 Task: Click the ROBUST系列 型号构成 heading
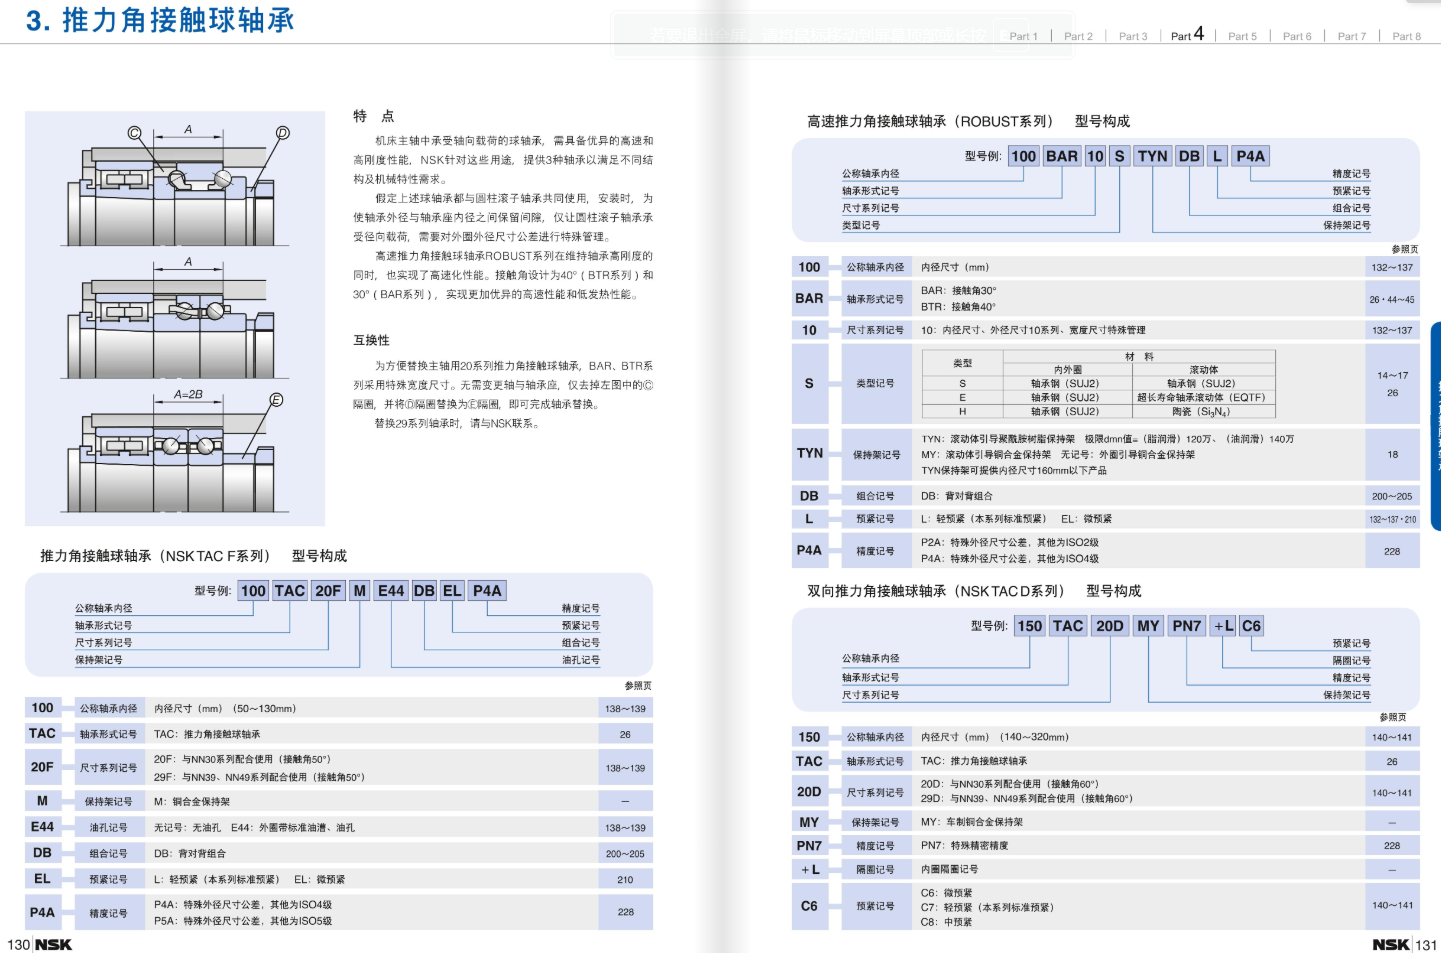point(968,121)
